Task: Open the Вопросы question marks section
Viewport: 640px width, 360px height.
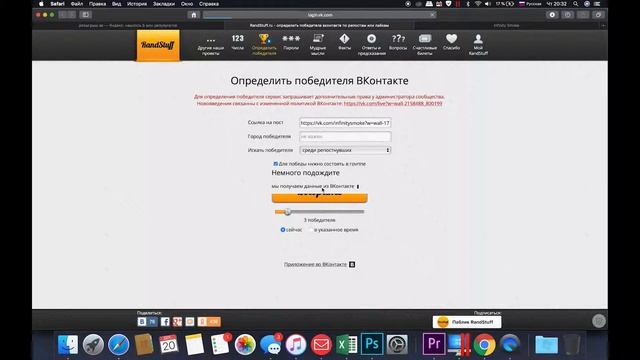Action: pyautogui.click(x=398, y=42)
